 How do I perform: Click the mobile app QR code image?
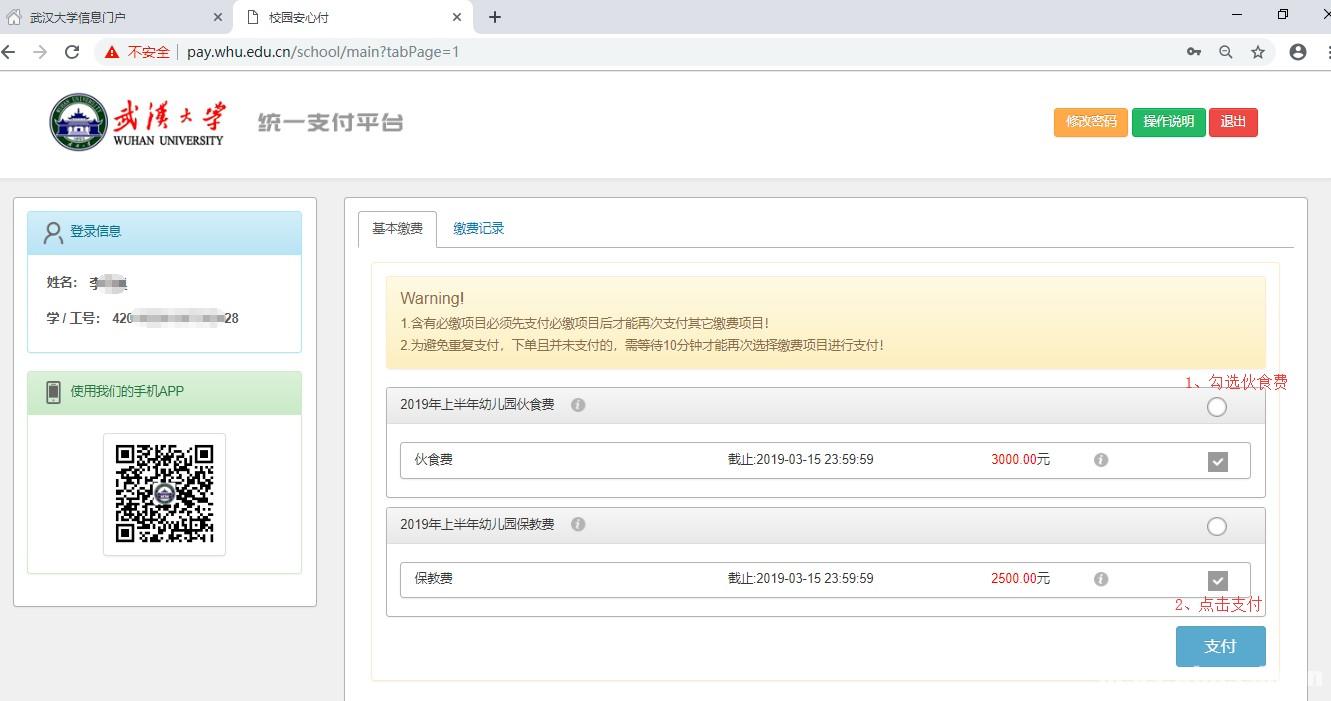pyautogui.click(x=164, y=494)
